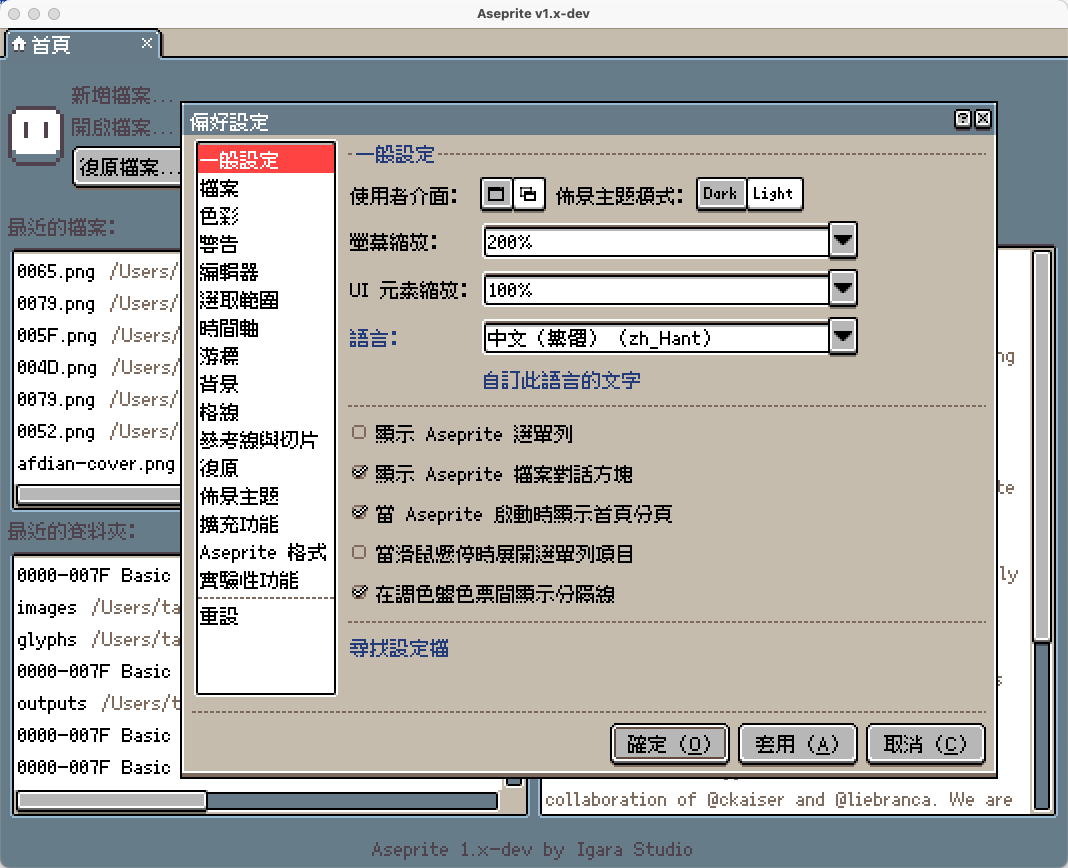Image resolution: width=1068 pixels, height=868 pixels.
Task: Click news panel vertical scrollbar
Action: click(x=1042, y=446)
